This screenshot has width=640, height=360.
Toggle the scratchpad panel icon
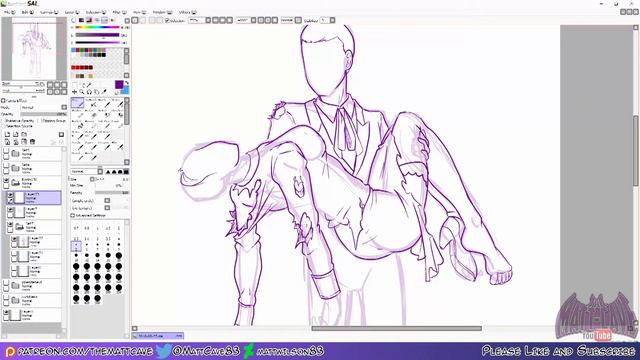(x=113, y=20)
